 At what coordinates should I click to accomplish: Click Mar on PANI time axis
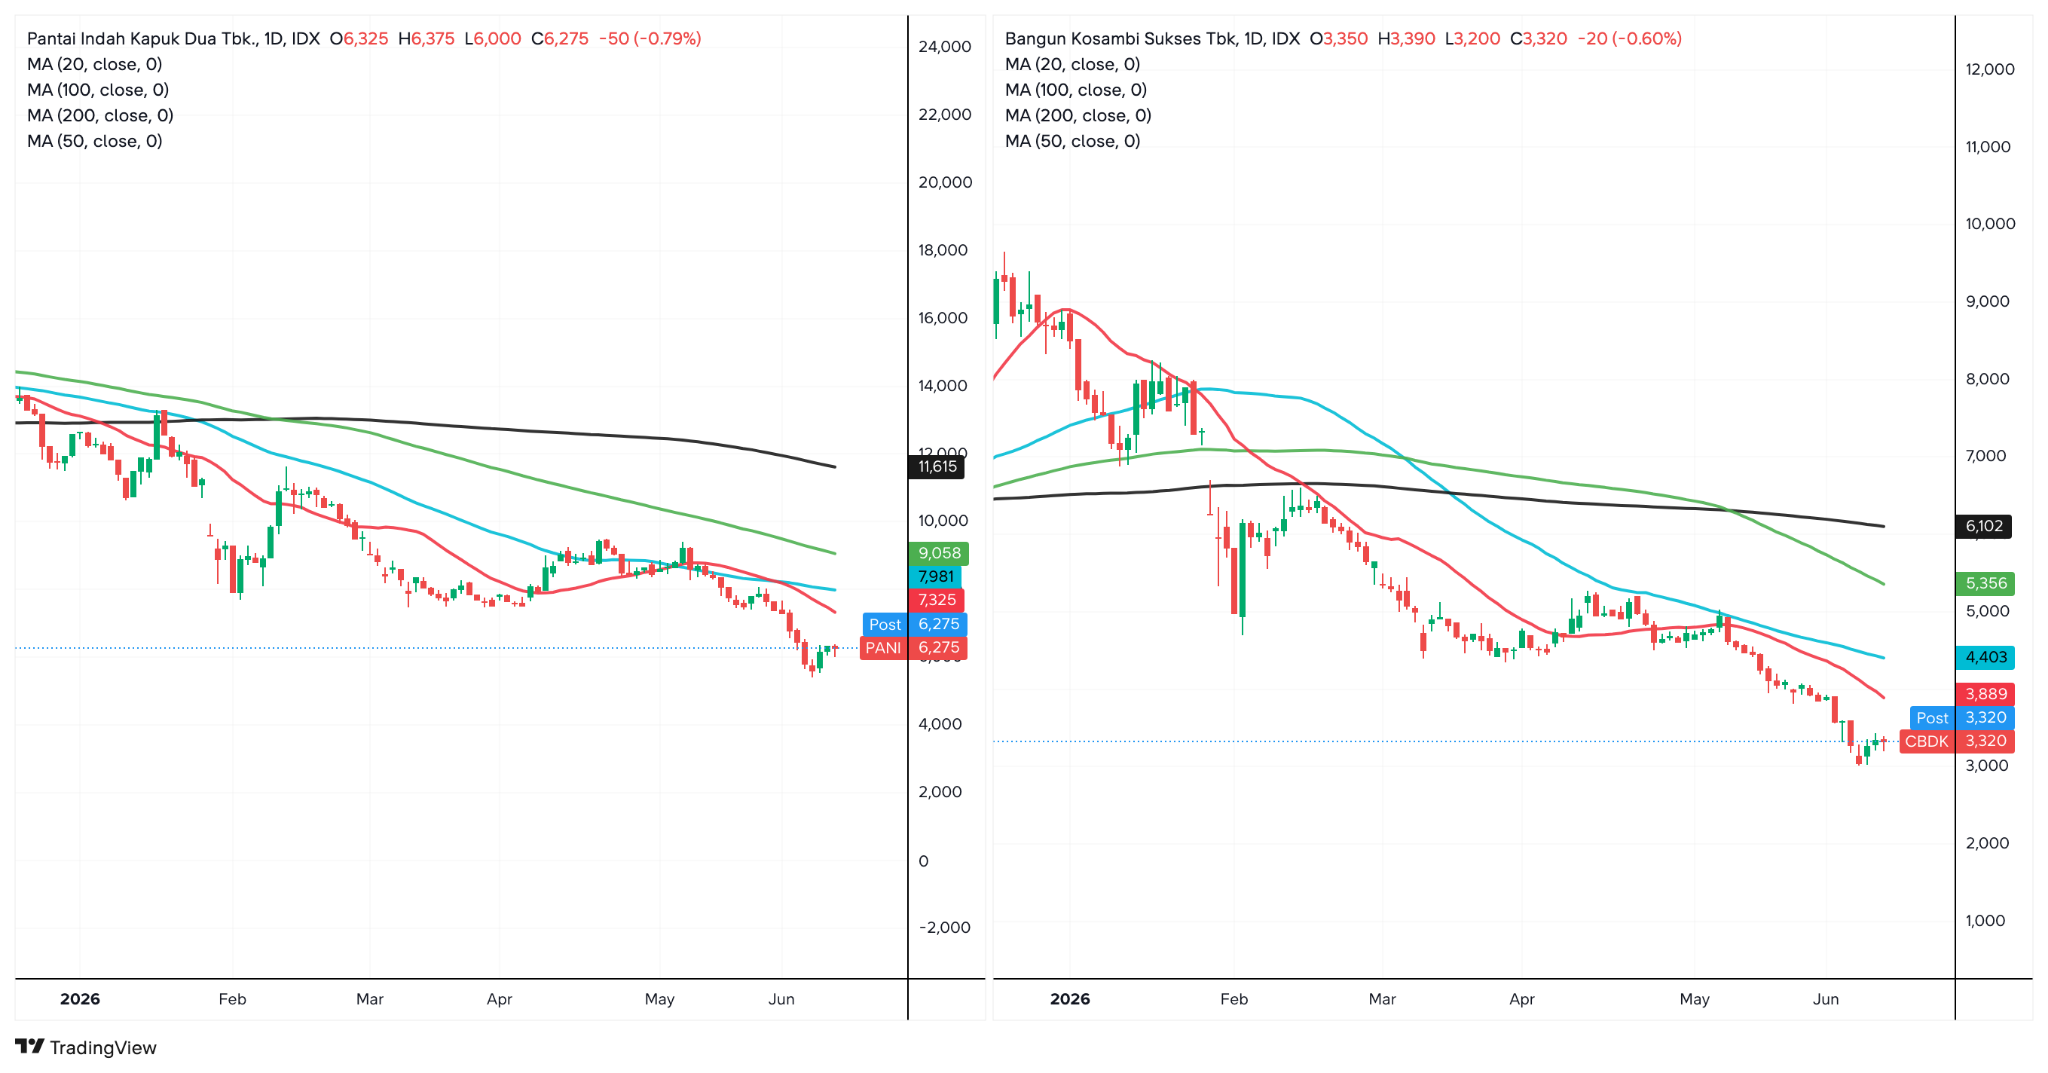[x=370, y=999]
